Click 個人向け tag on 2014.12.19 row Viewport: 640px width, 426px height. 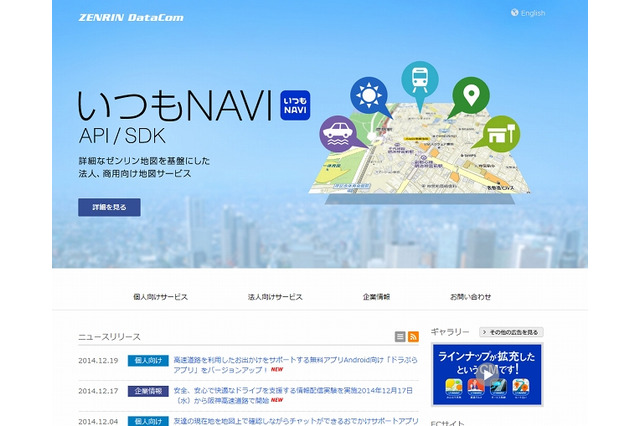(x=148, y=360)
